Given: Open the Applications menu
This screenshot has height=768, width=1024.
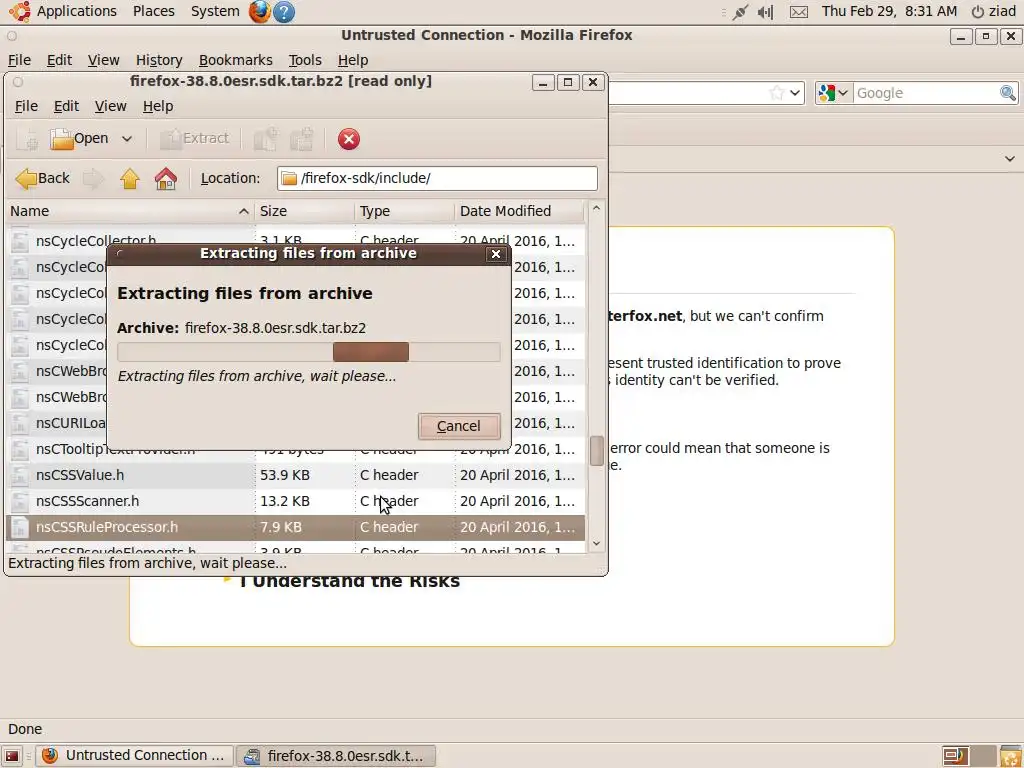Looking at the screenshot, I should 76,11.
